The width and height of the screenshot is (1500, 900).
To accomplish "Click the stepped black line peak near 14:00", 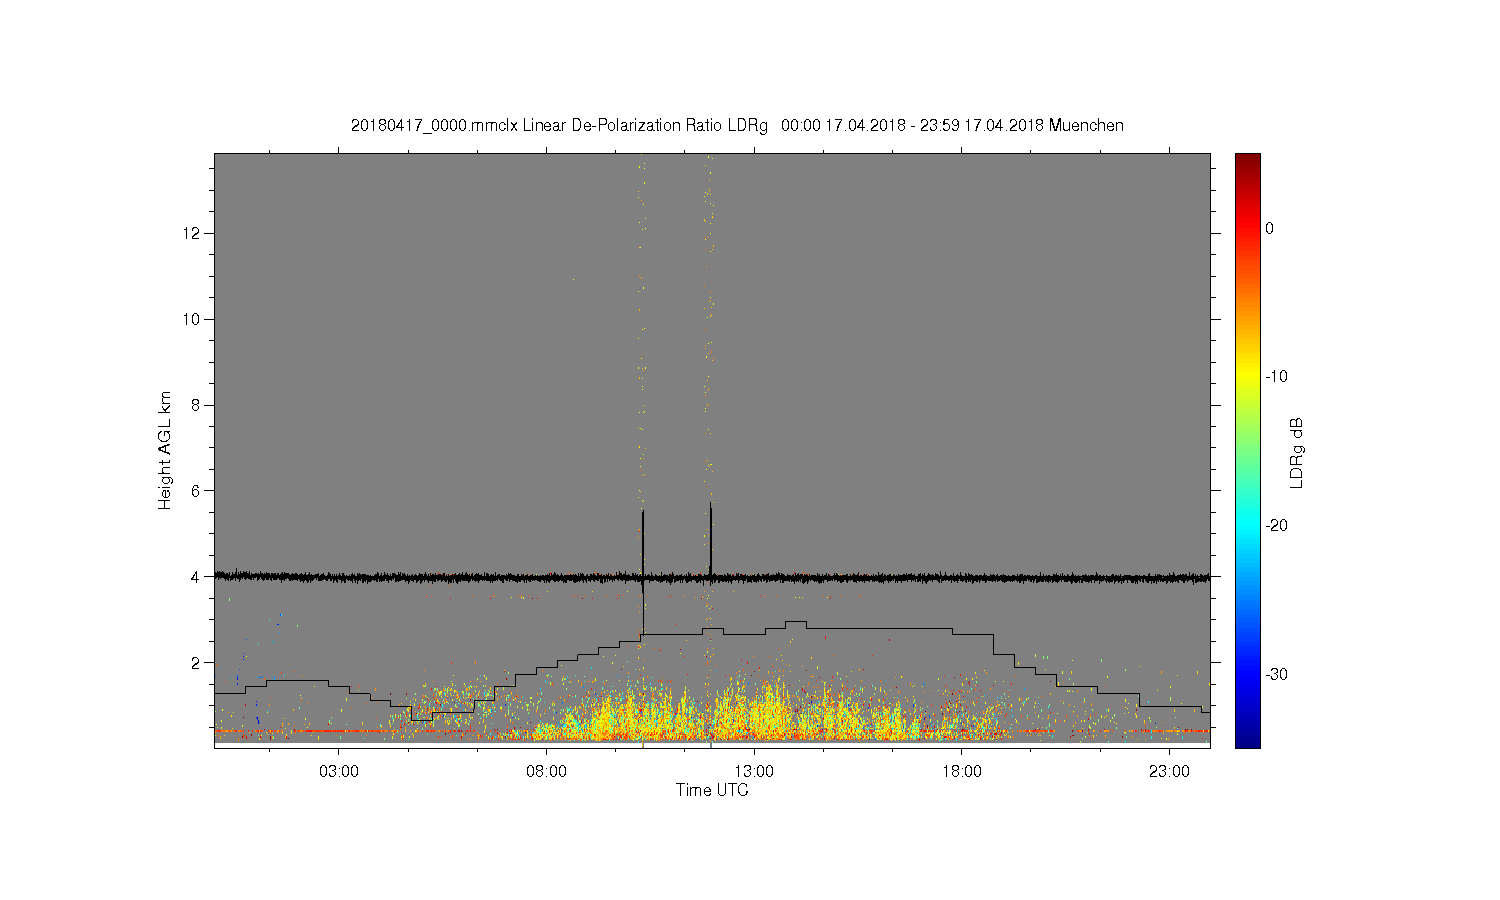I will click(x=796, y=622).
